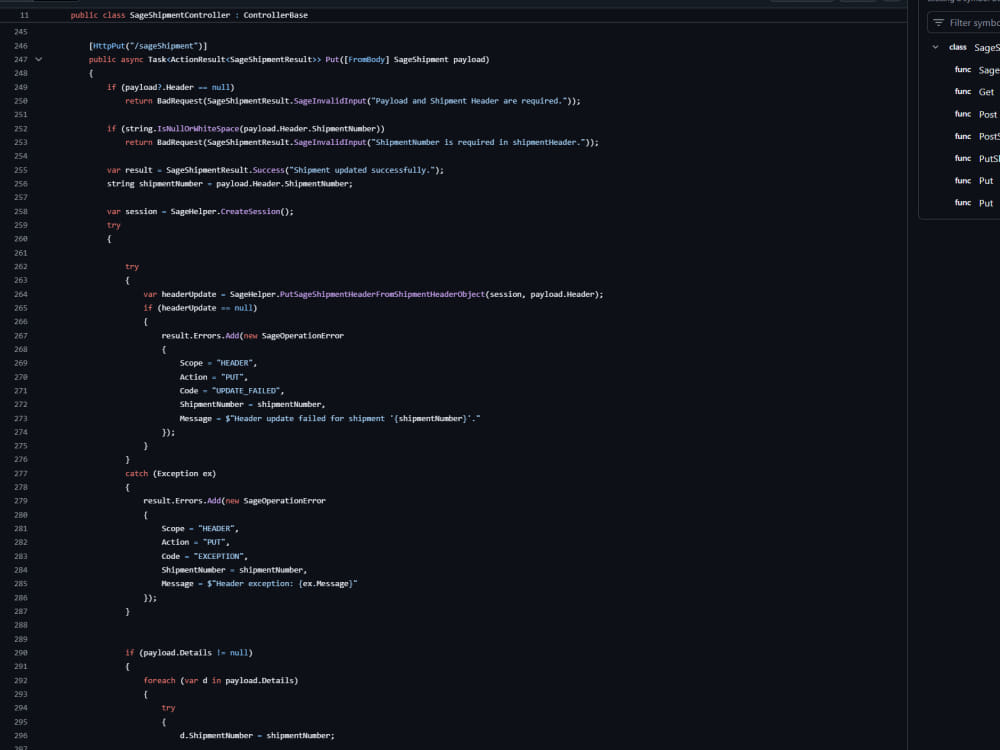Collapse the class SageS symbol tree

tap(935, 47)
